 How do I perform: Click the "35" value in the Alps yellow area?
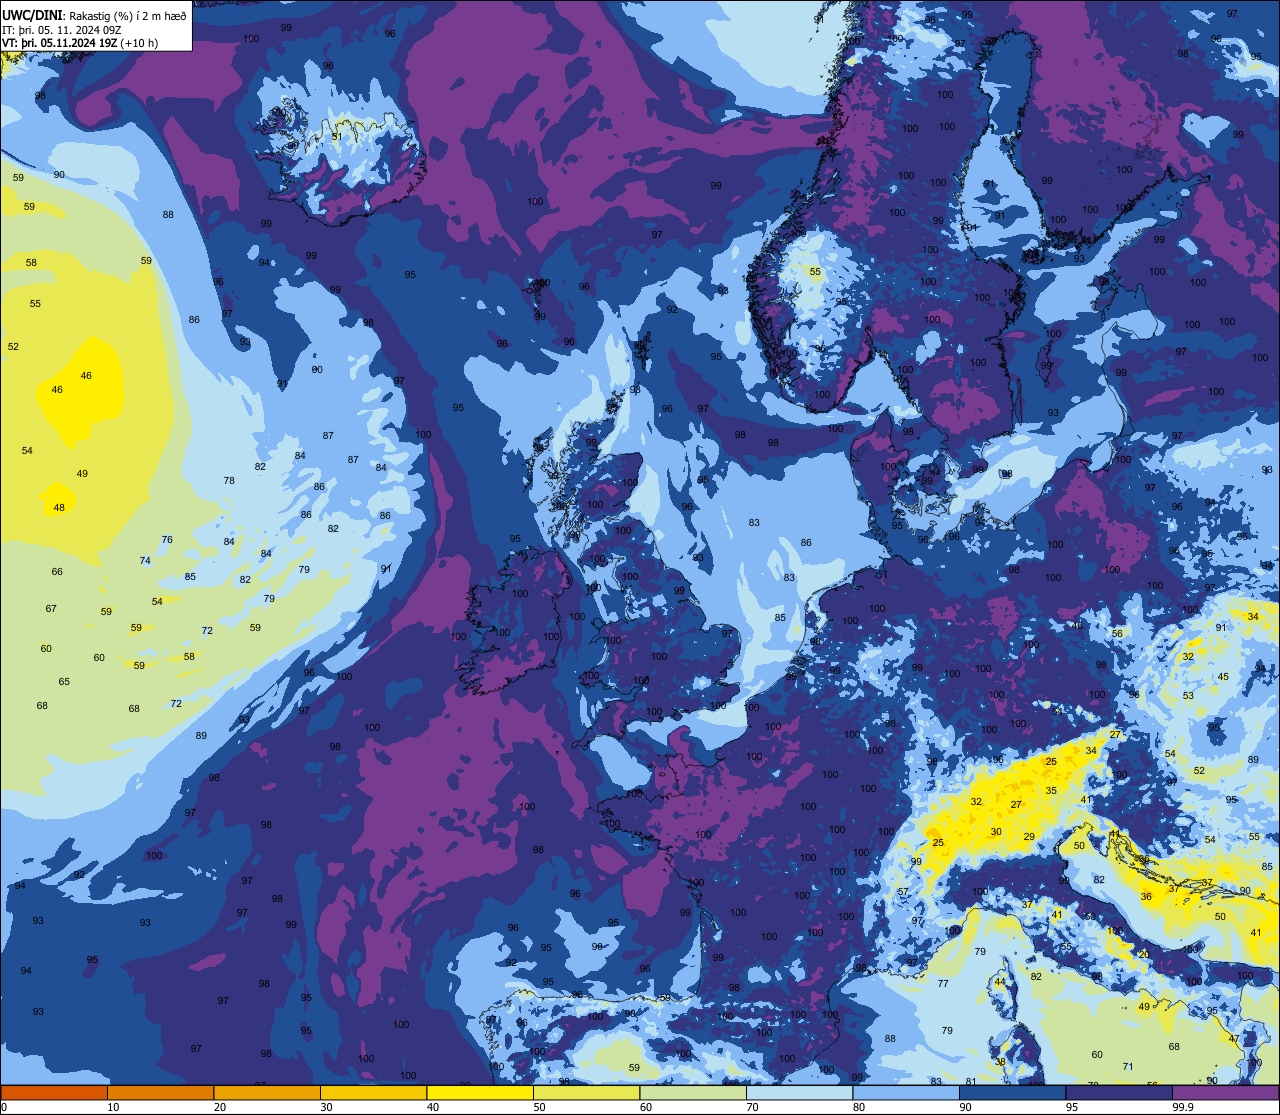point(1051,791)
